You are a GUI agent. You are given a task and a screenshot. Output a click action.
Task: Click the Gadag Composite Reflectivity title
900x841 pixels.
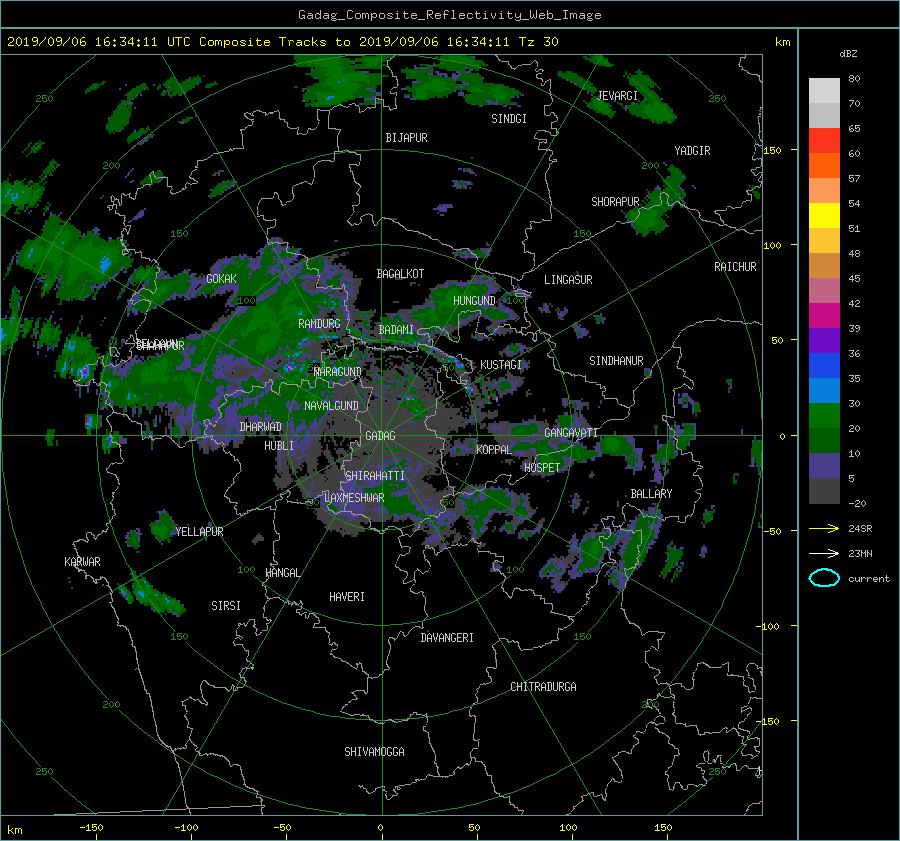click(x=449, y=15)
